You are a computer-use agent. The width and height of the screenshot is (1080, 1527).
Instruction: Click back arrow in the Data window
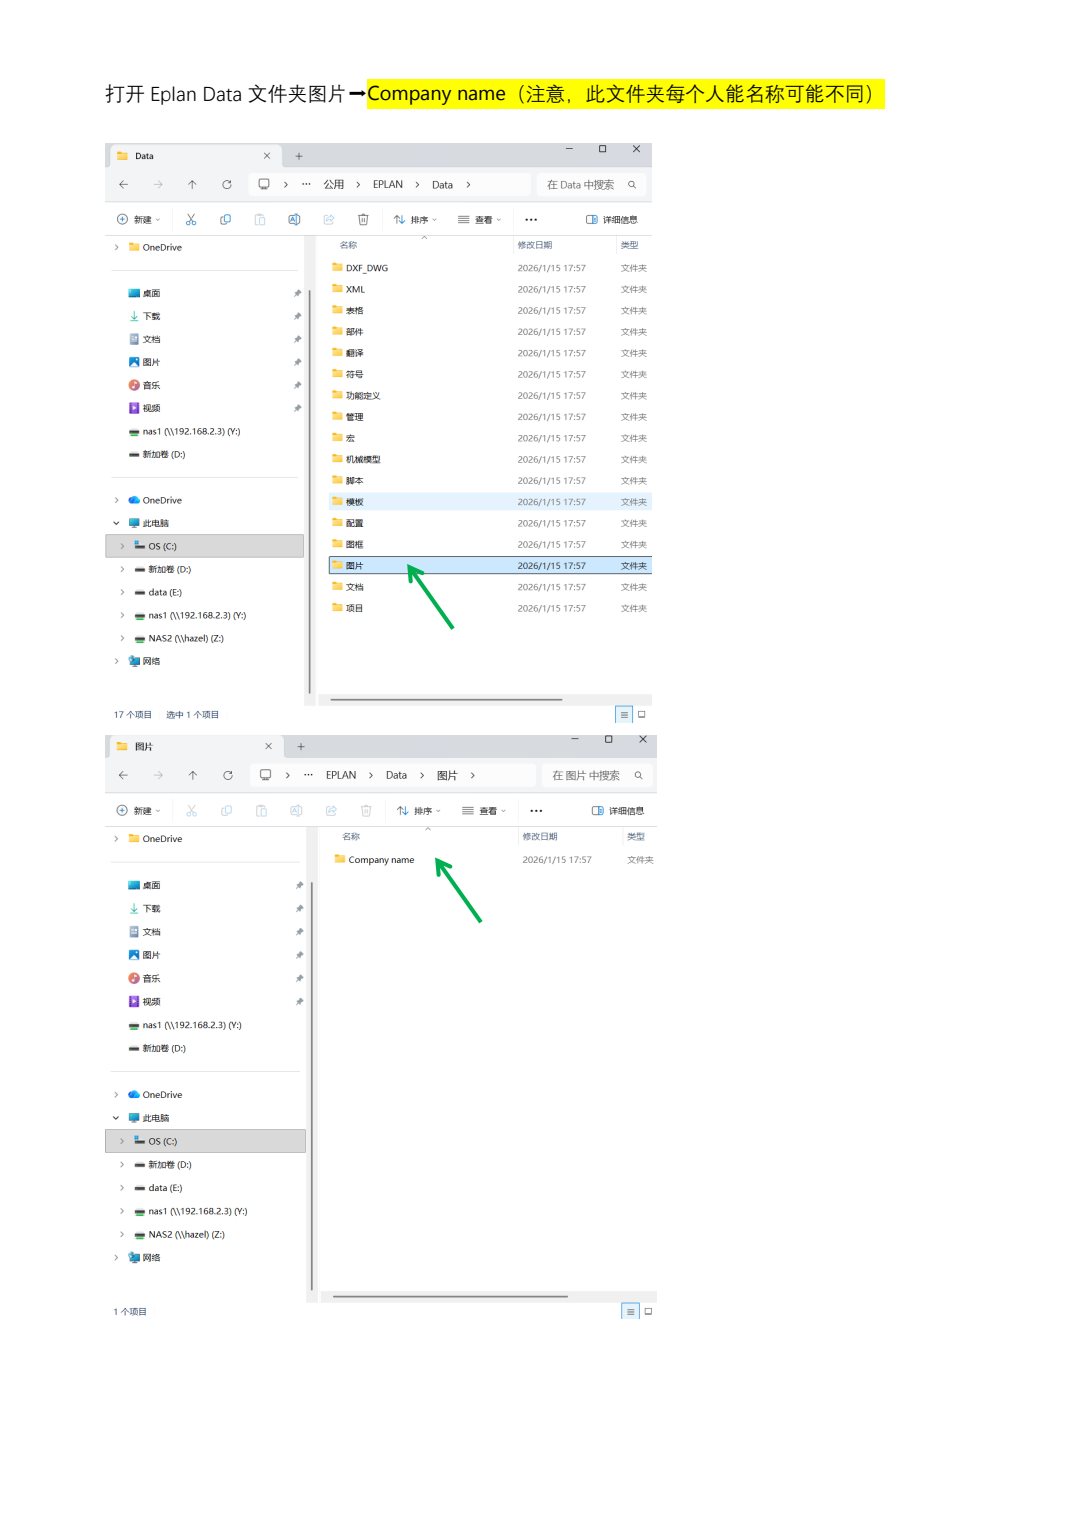(x=123, y=184)
